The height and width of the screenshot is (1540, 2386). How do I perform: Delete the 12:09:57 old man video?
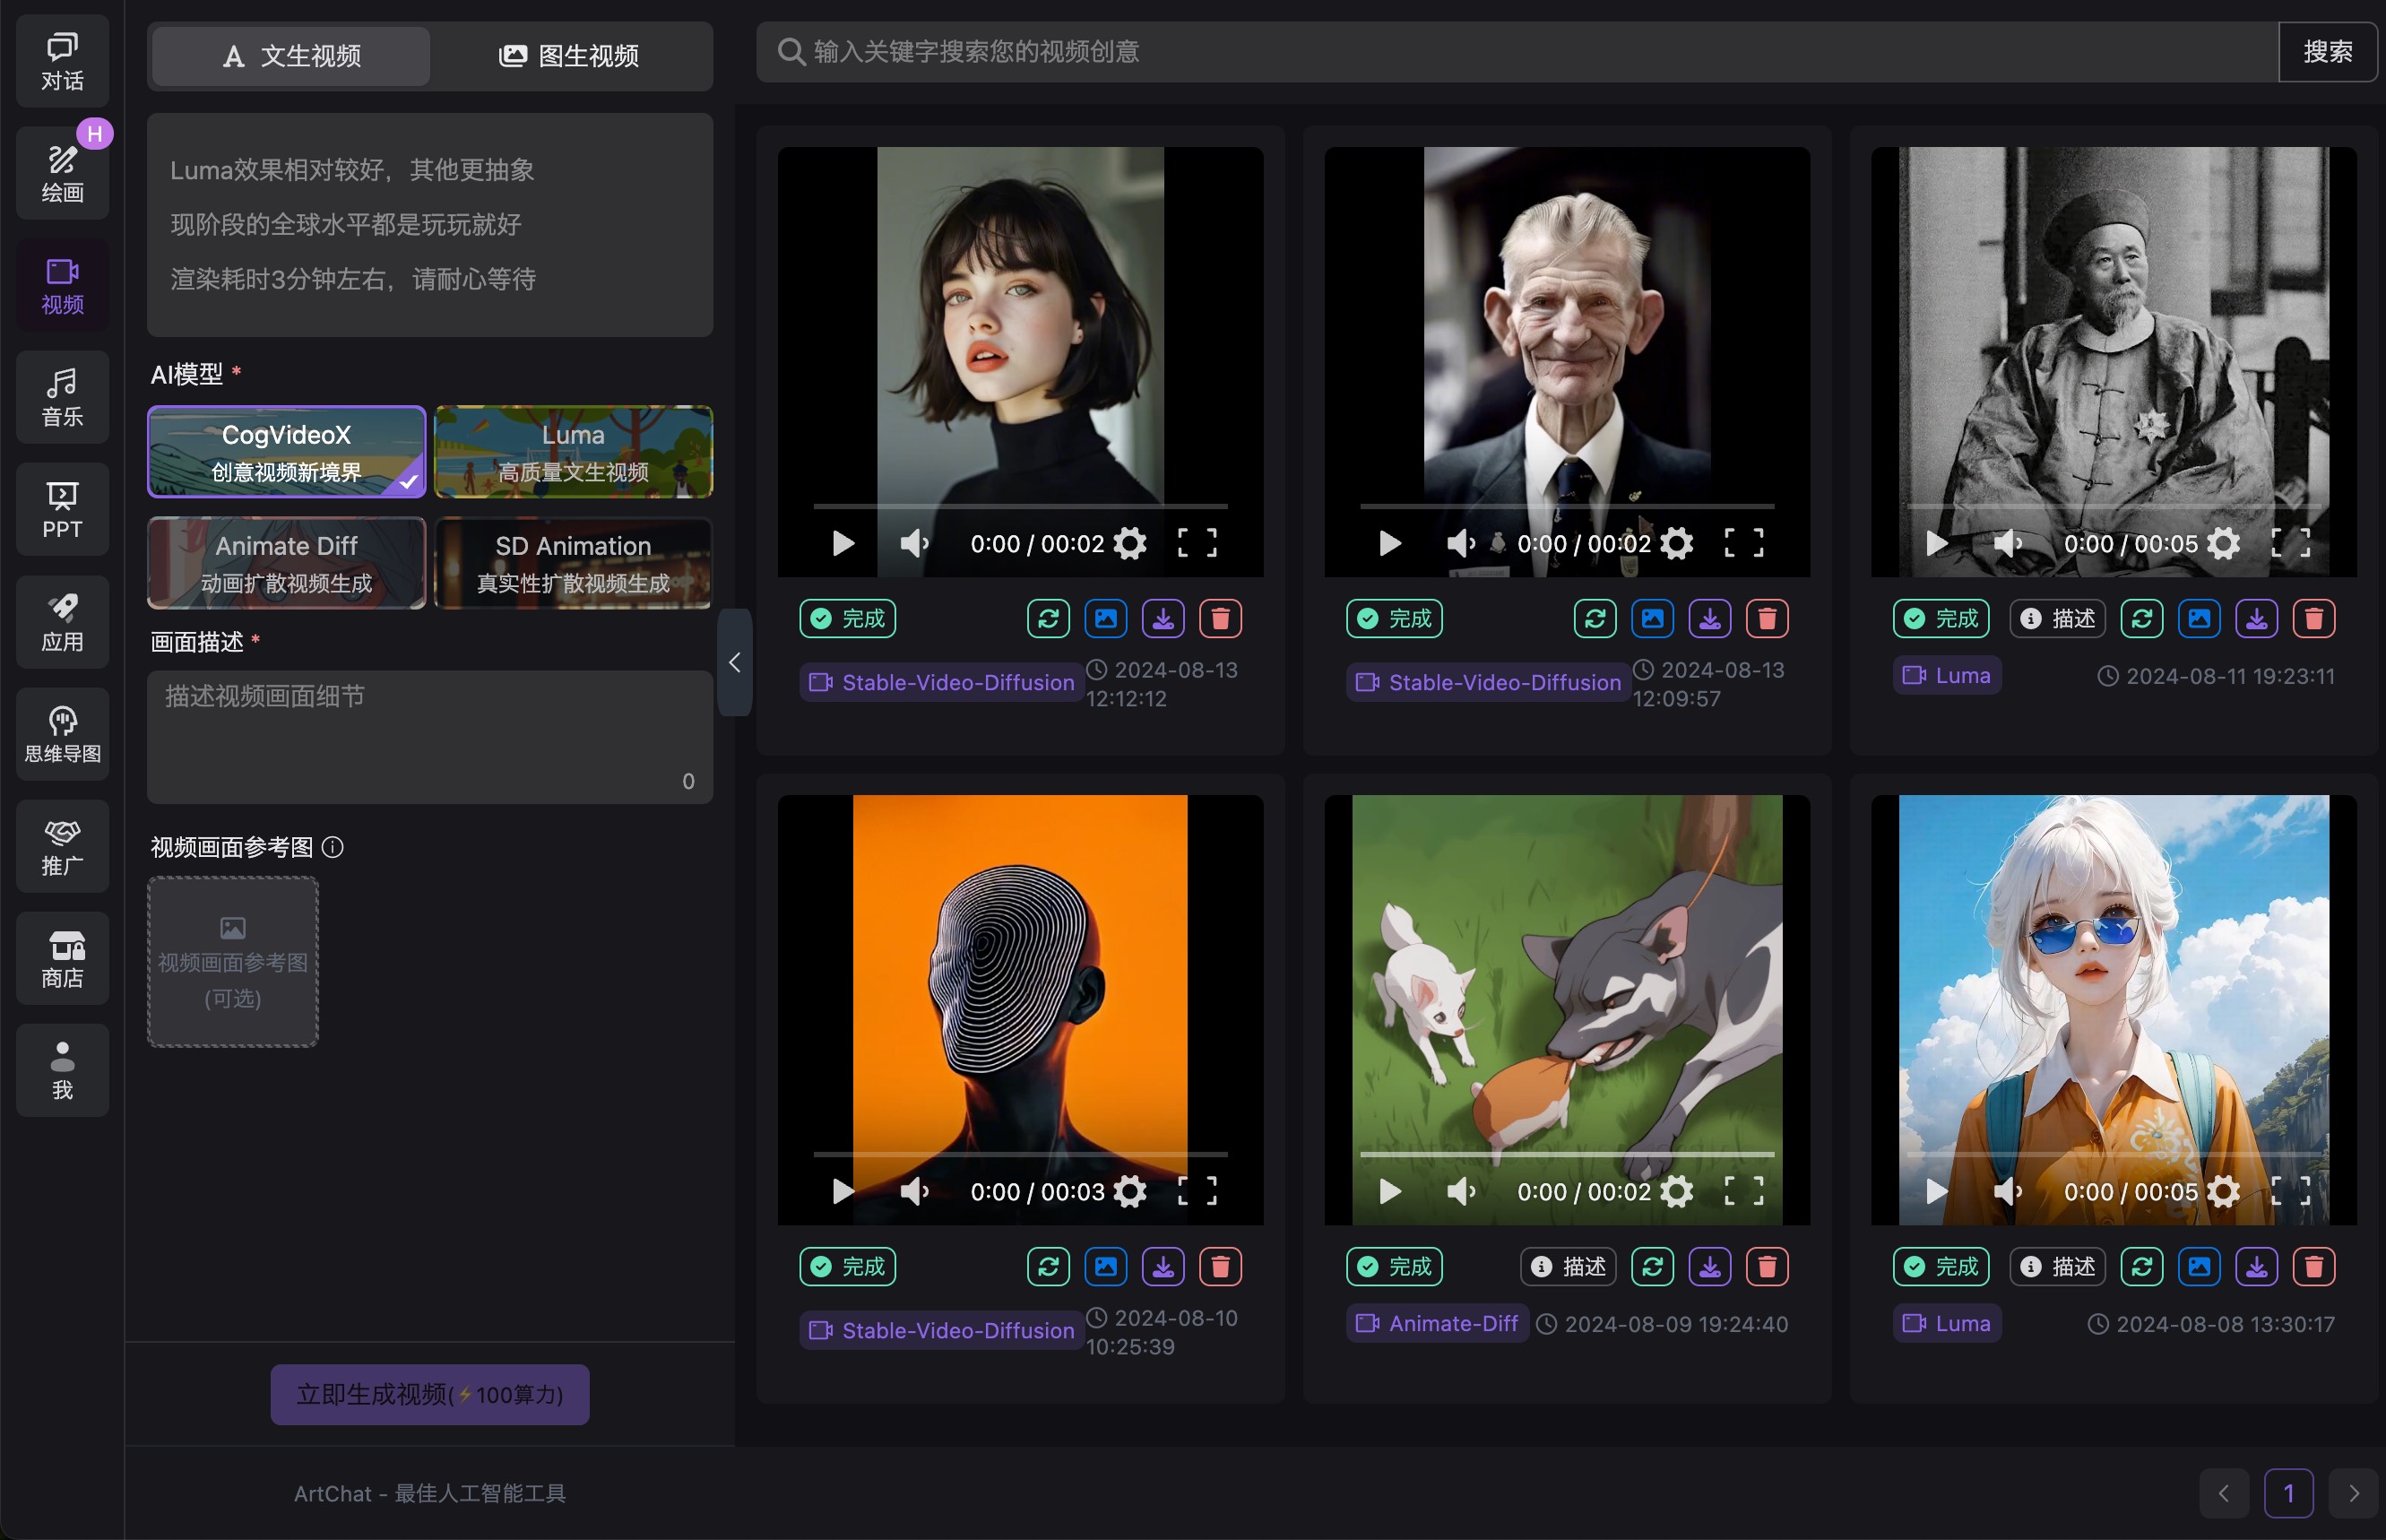1767,618
